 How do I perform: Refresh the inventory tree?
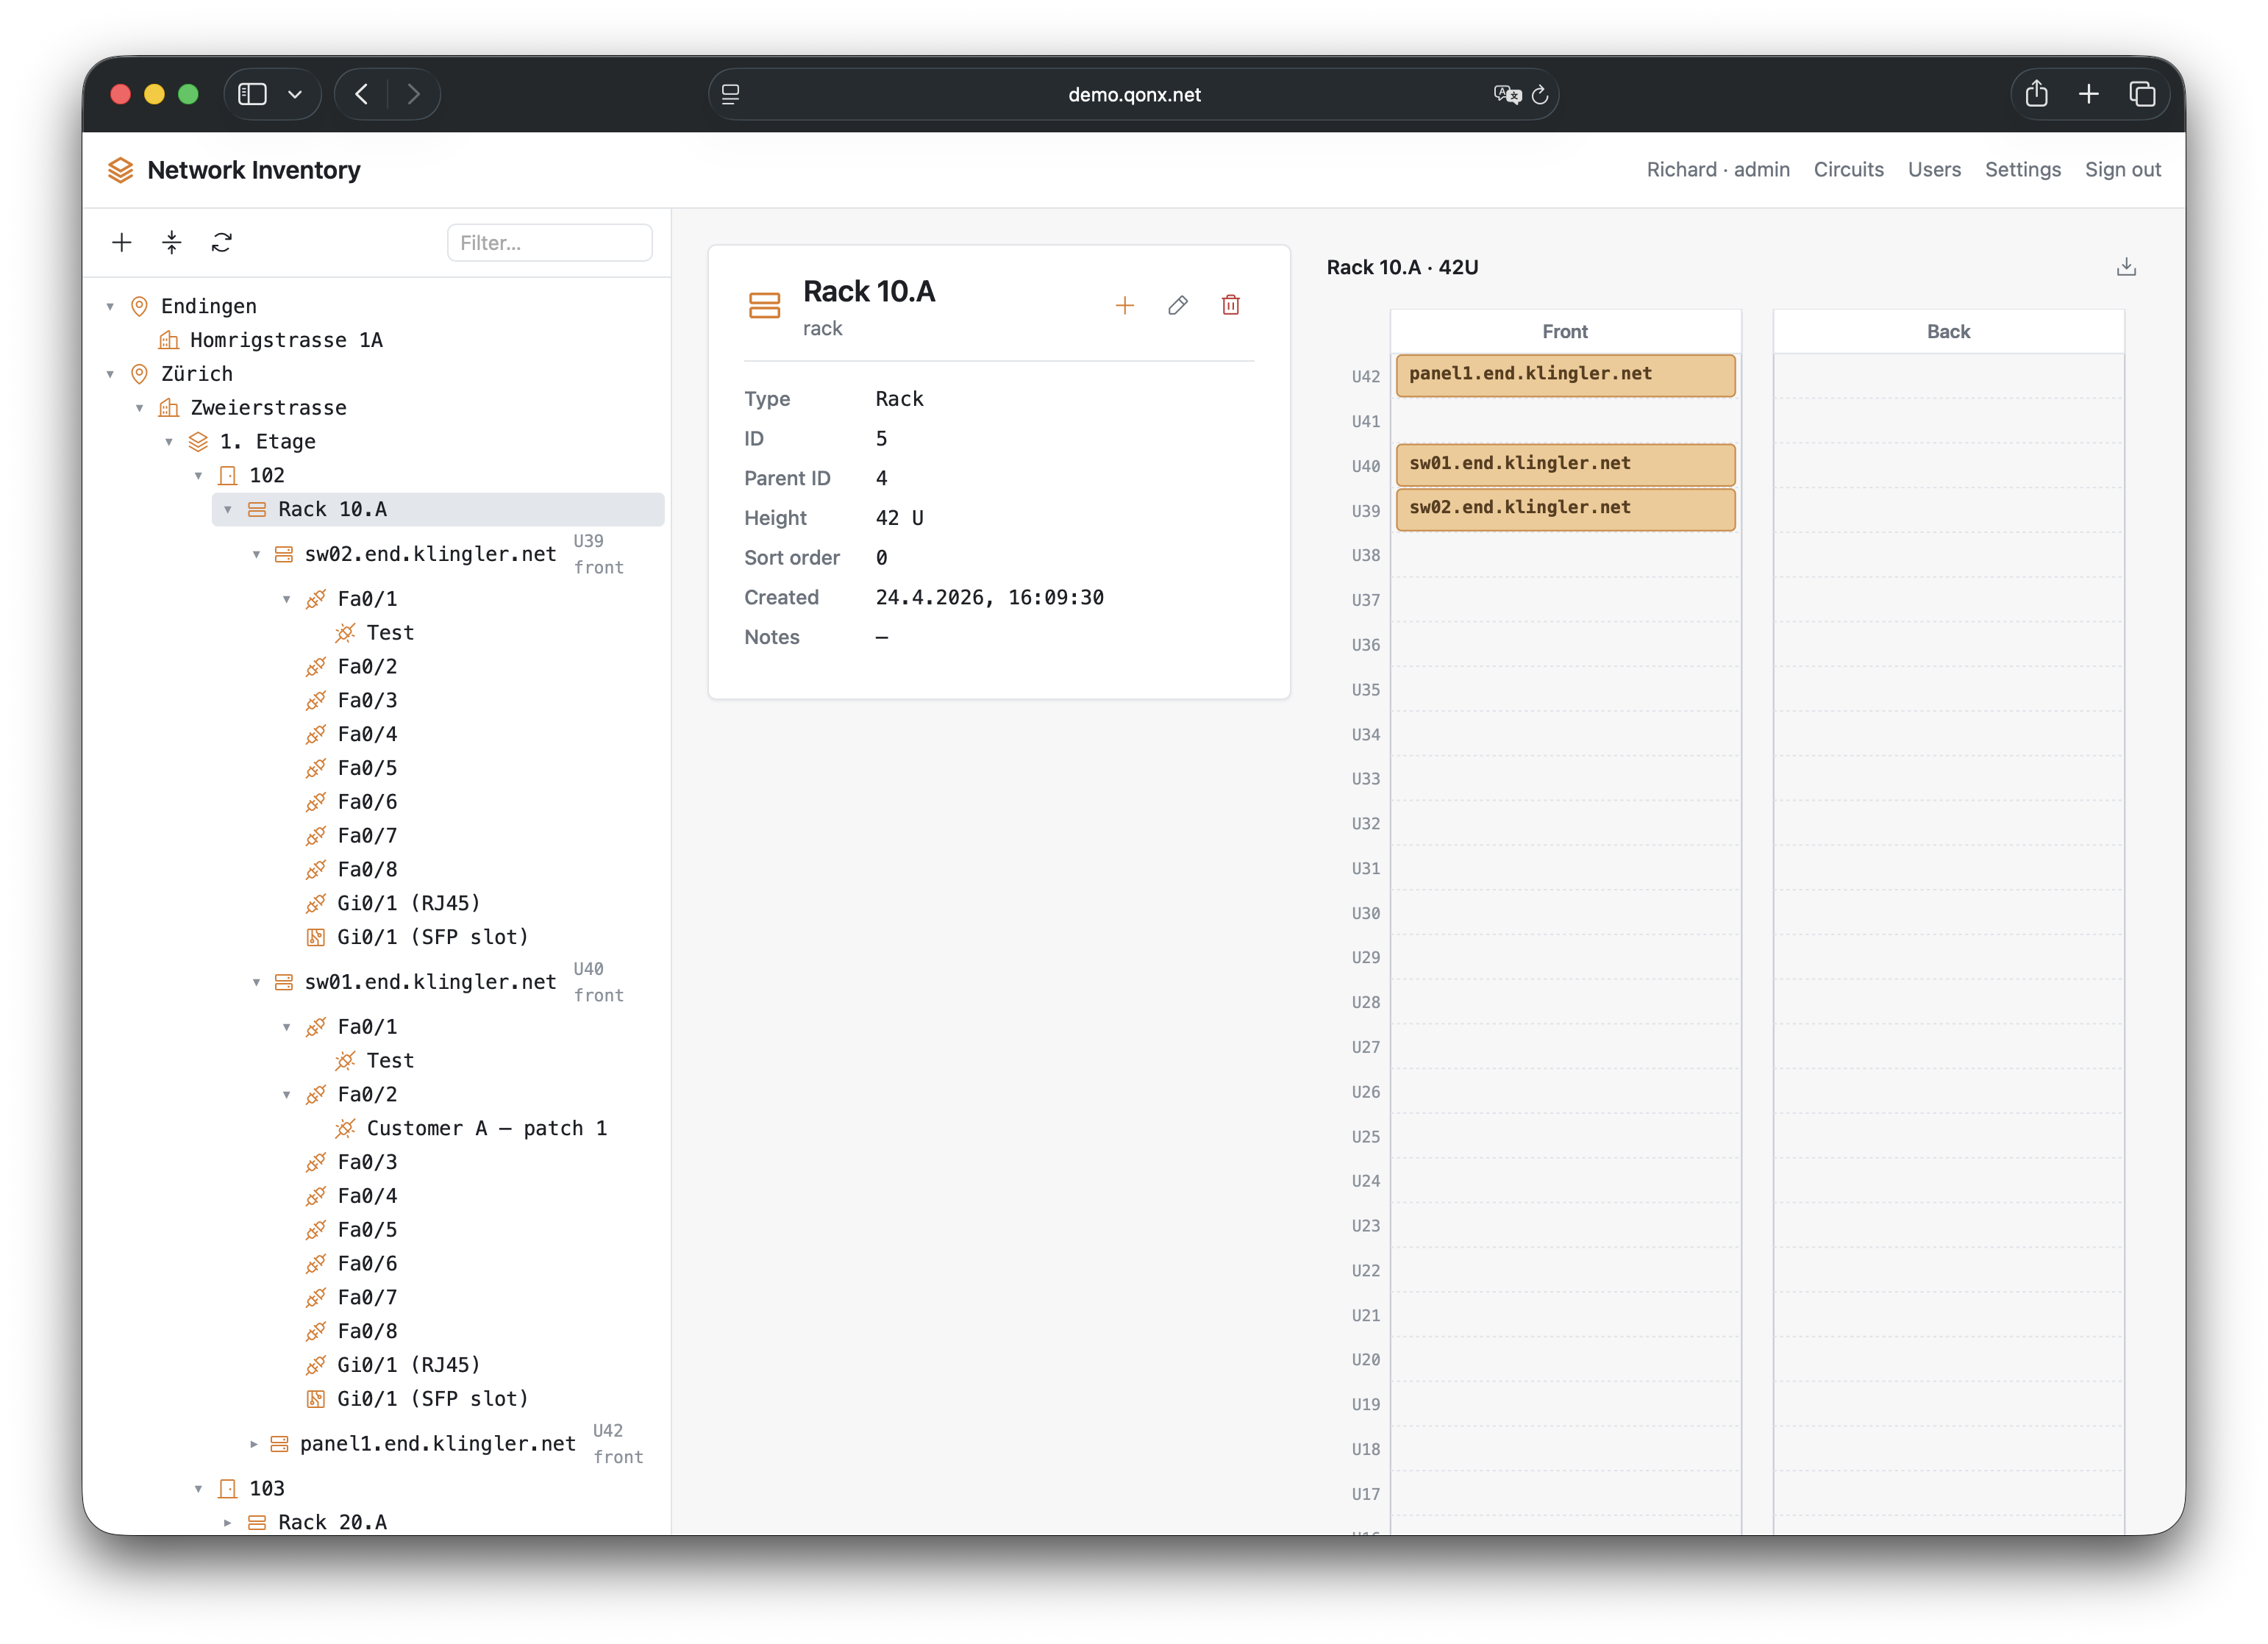pyautogui.click(x=222, y=243)
